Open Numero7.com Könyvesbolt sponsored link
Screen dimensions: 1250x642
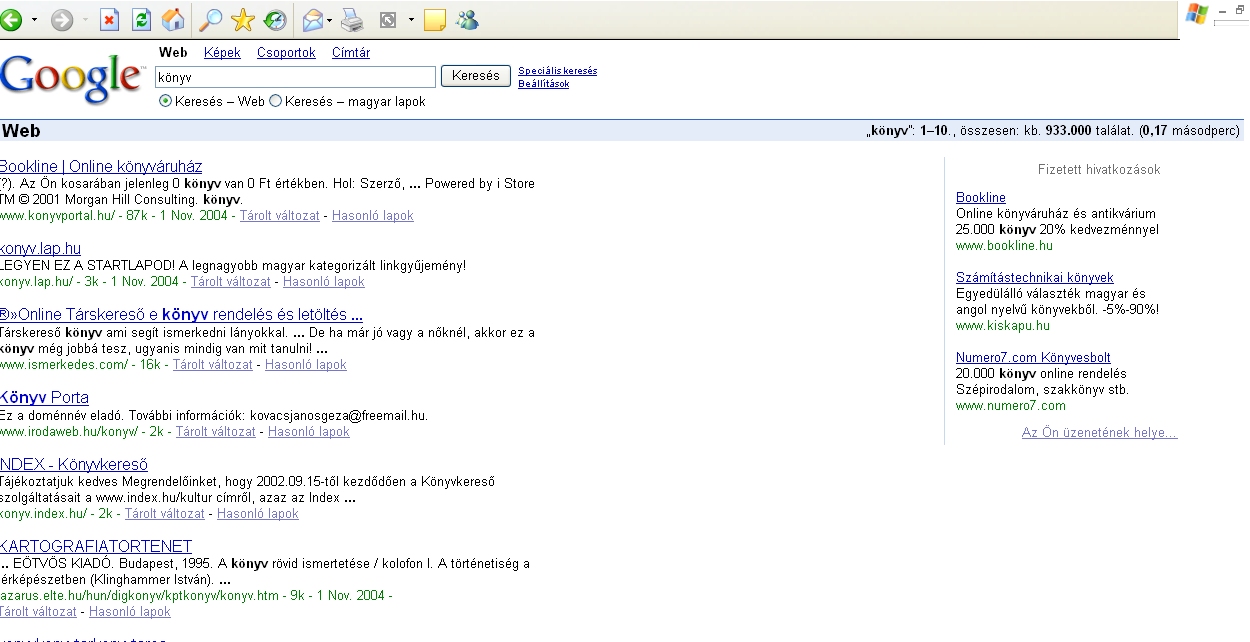click(x=1033, y=358)
